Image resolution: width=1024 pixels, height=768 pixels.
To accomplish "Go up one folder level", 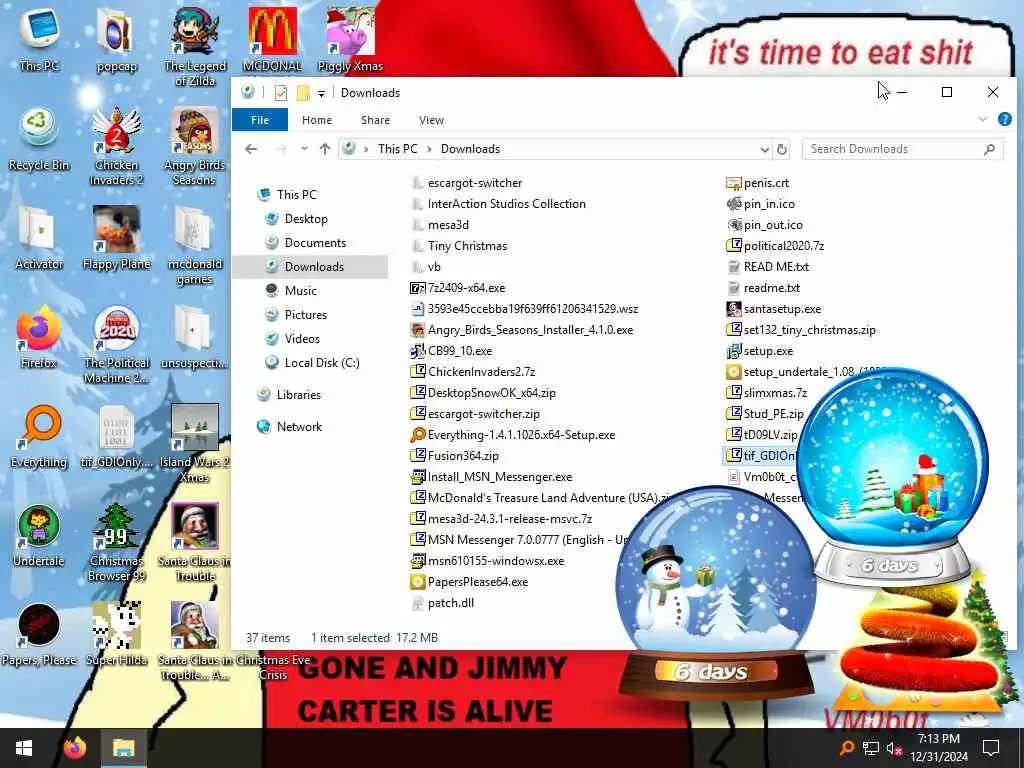I will click(x=325, y=149).
